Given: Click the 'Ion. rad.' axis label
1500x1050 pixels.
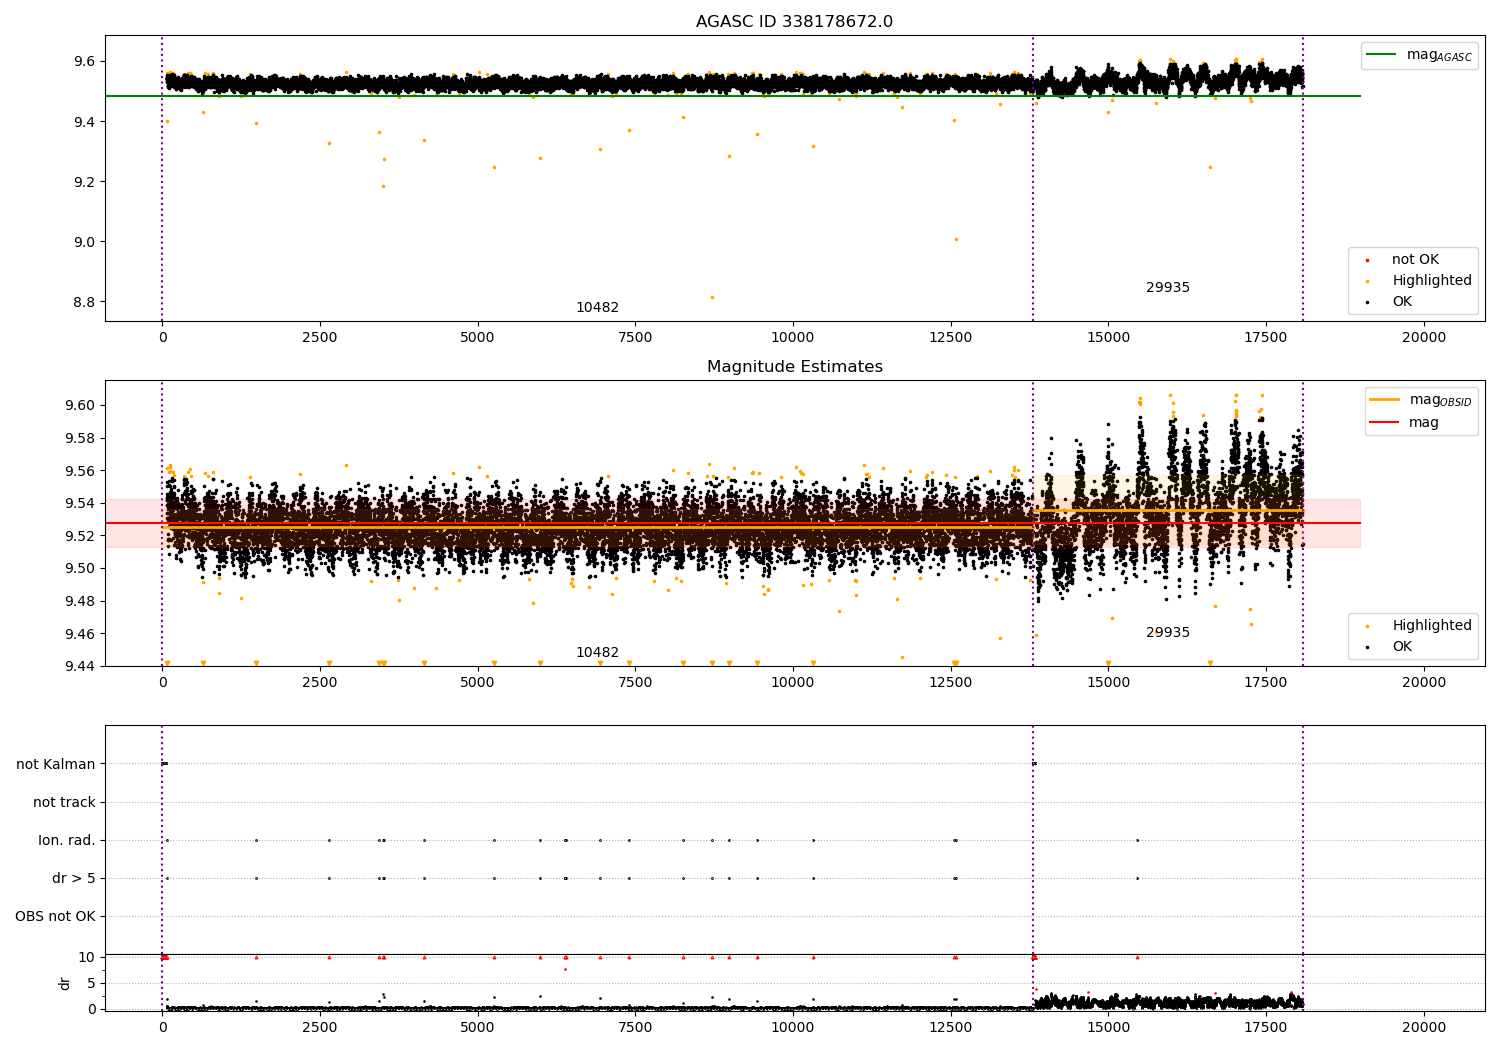Looking at the screenshot, I should [x=67, y=841].
